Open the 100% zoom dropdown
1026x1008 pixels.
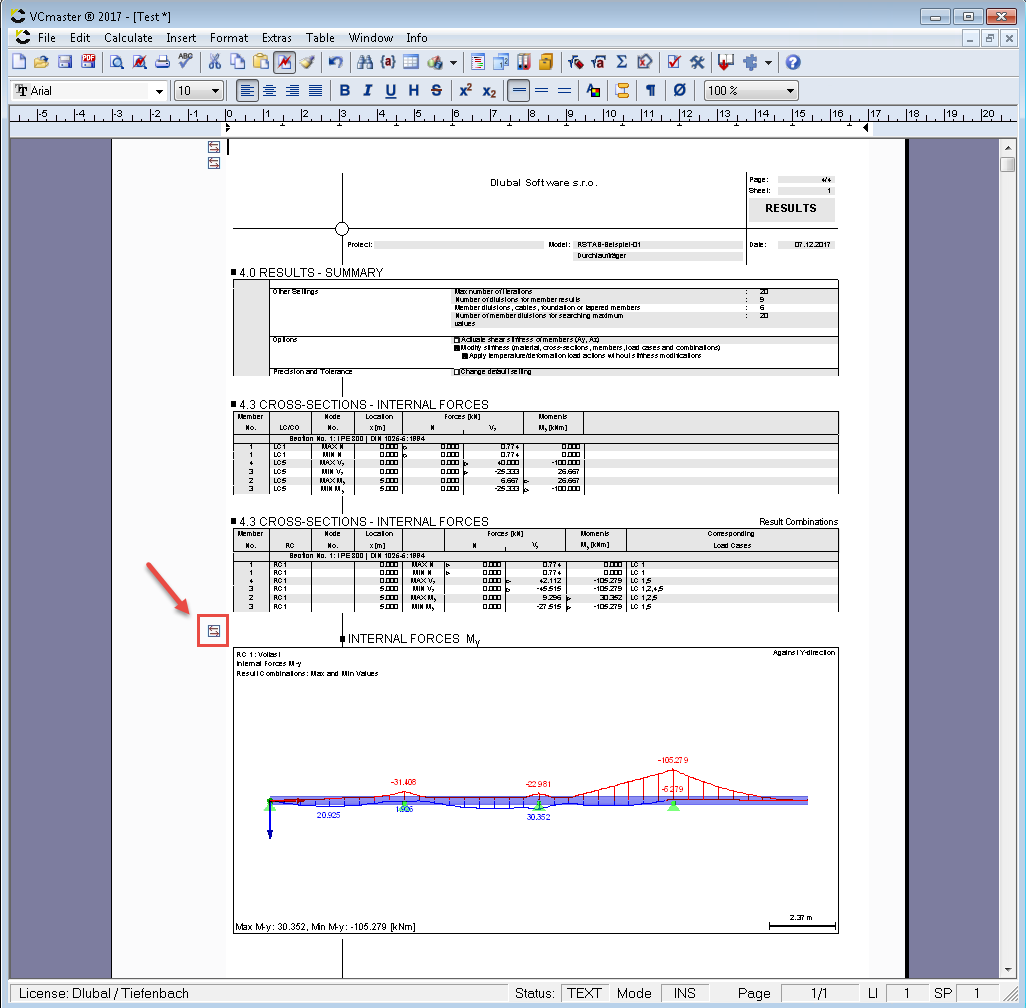click(748, 90)
